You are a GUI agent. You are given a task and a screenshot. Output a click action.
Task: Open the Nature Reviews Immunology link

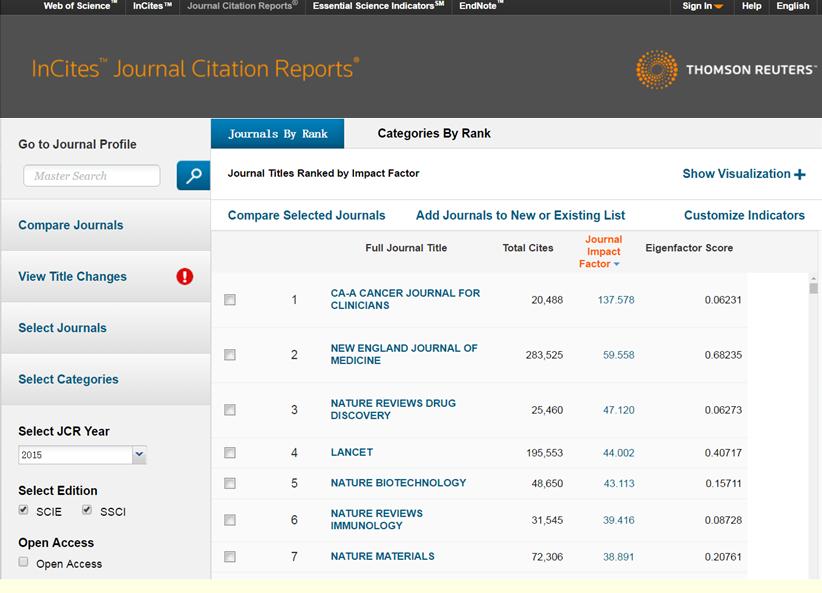click(376, 520)
